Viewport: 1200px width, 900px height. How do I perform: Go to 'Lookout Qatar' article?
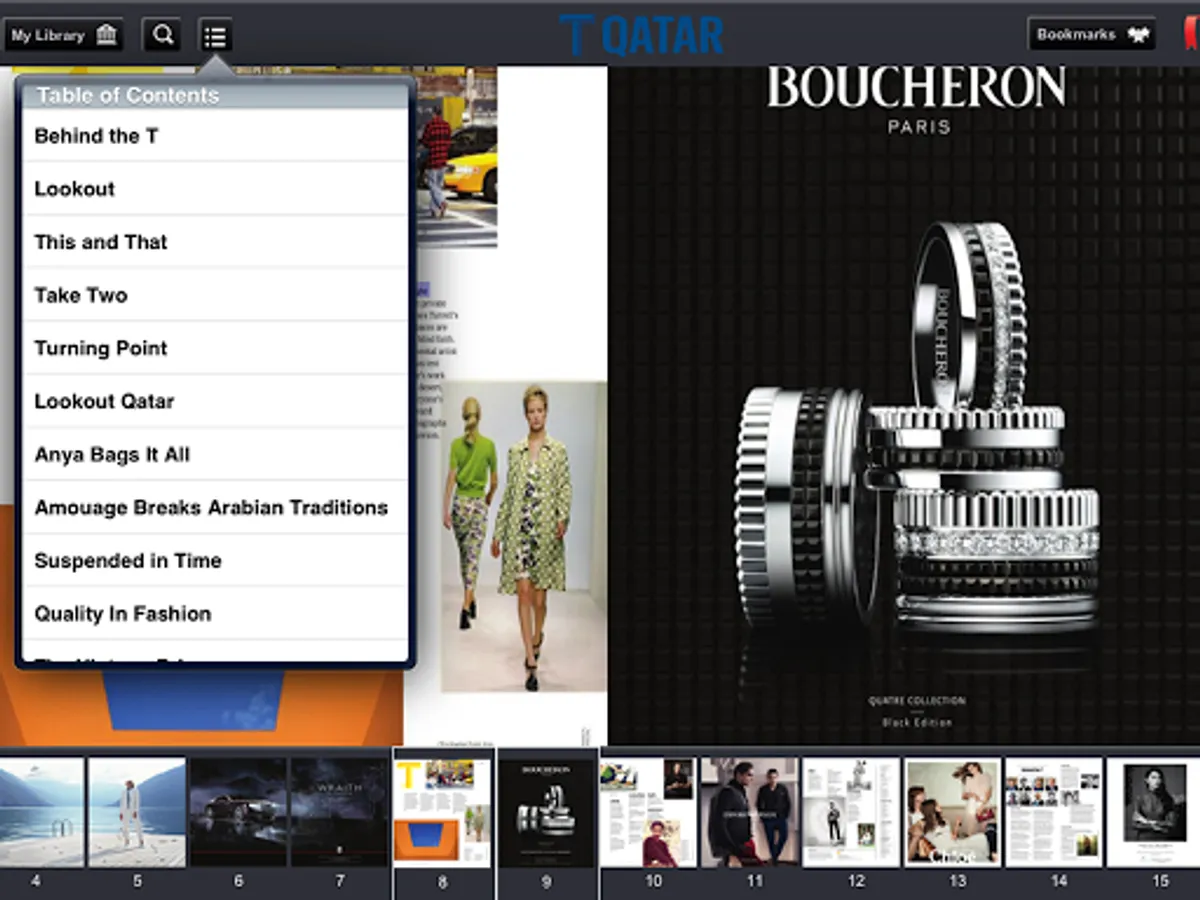tap(215, 401)
